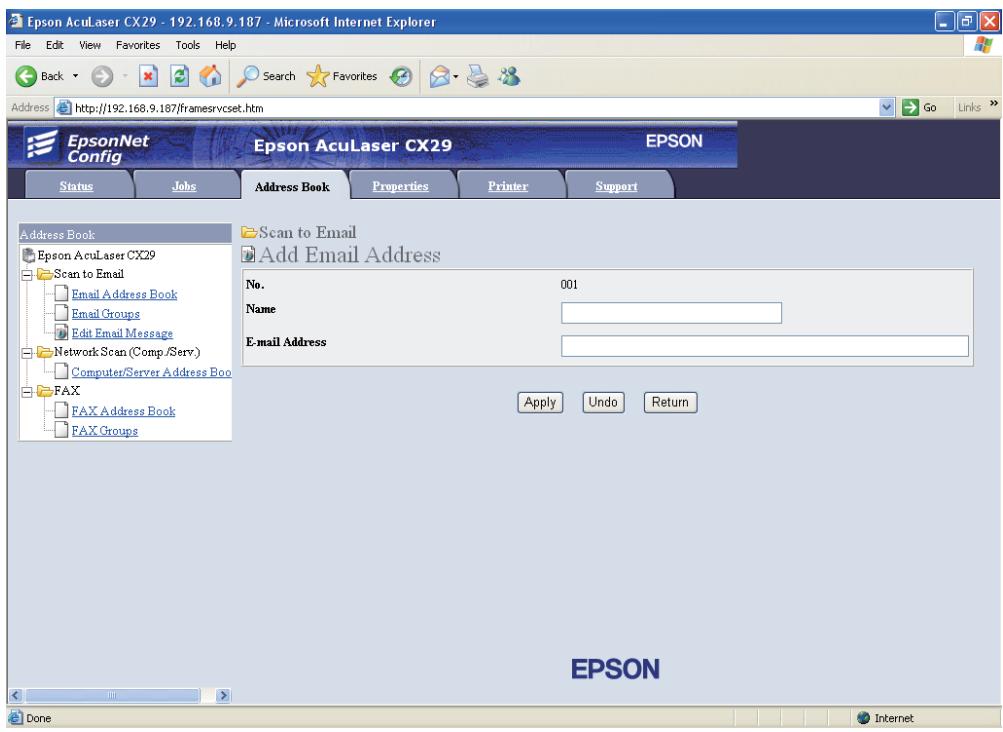Open the Forward history dropdown arrow
The height and width of the screenshot is (732, 1003).
click(125, 76)
